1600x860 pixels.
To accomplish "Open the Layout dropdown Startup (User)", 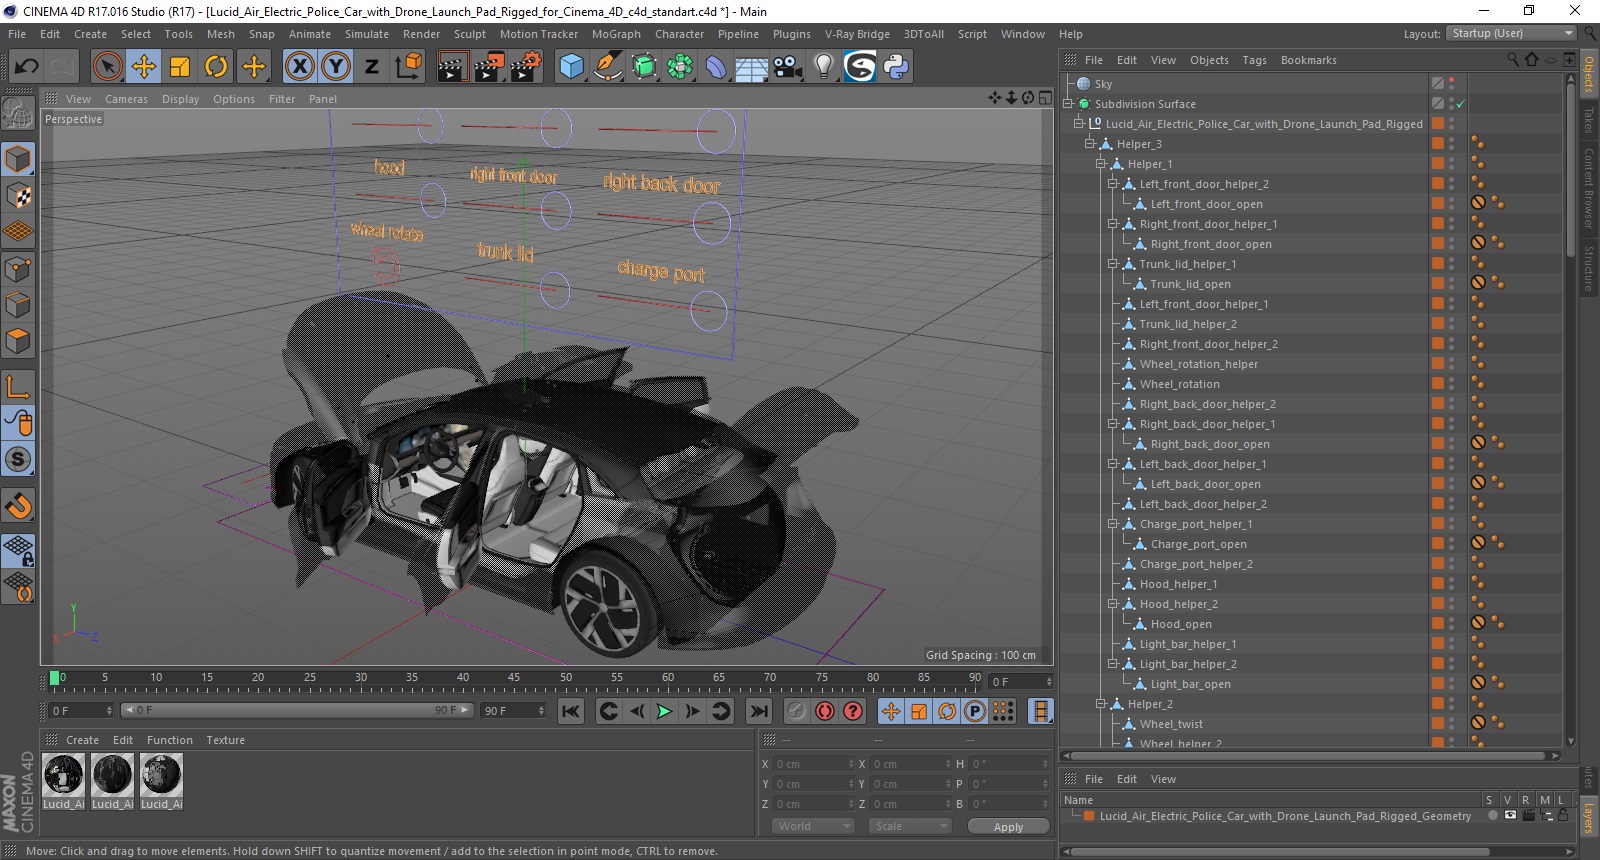I will point(1510,33).
